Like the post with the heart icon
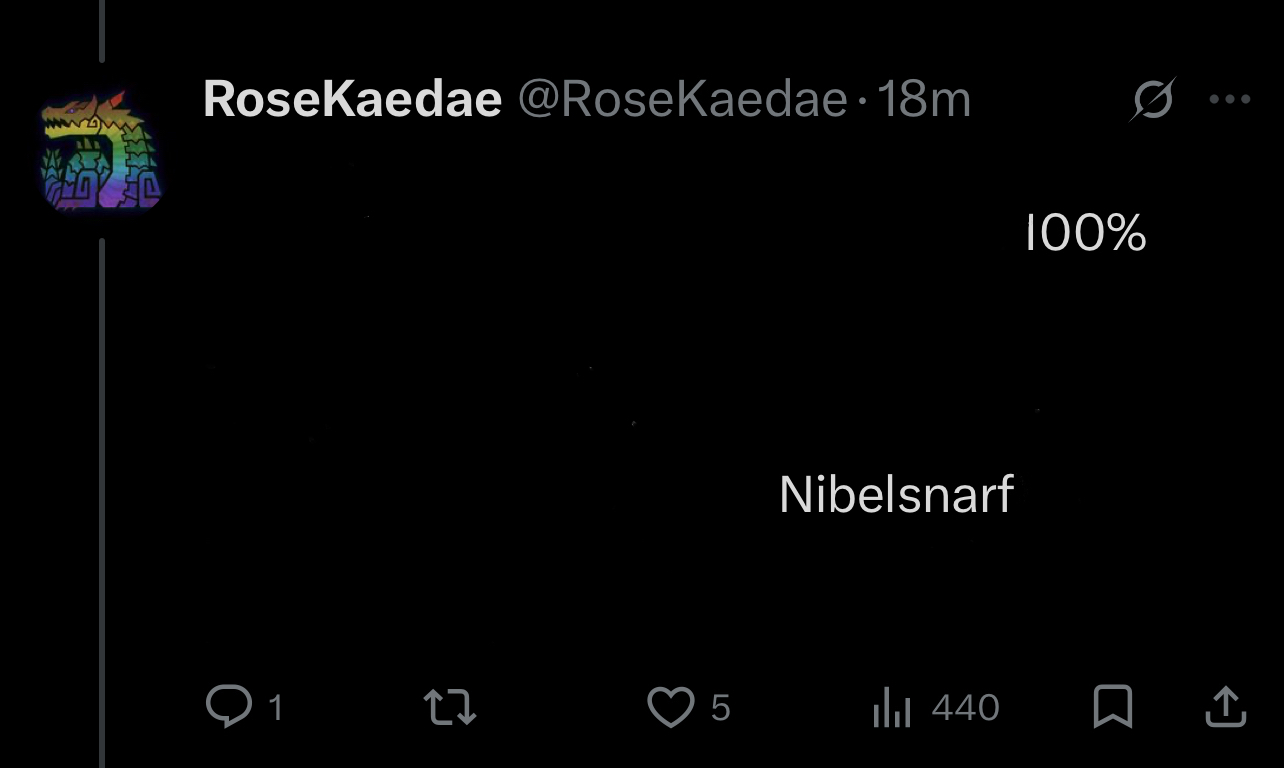This screenshot has width=1284, height=768. point(670,707)
